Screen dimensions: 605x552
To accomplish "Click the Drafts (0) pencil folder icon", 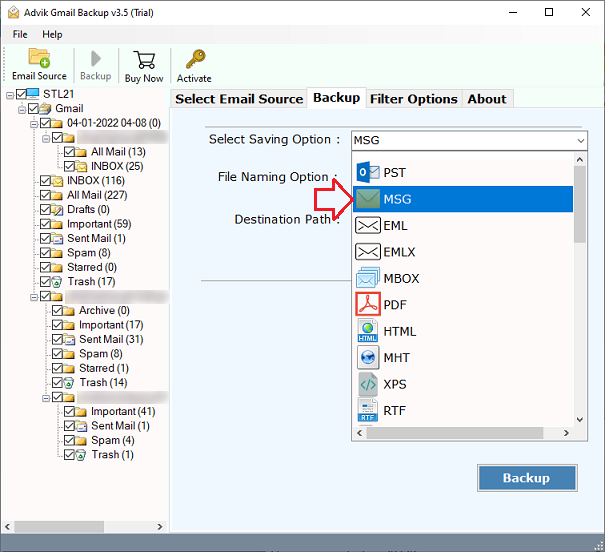I will (x=57, y=209).
